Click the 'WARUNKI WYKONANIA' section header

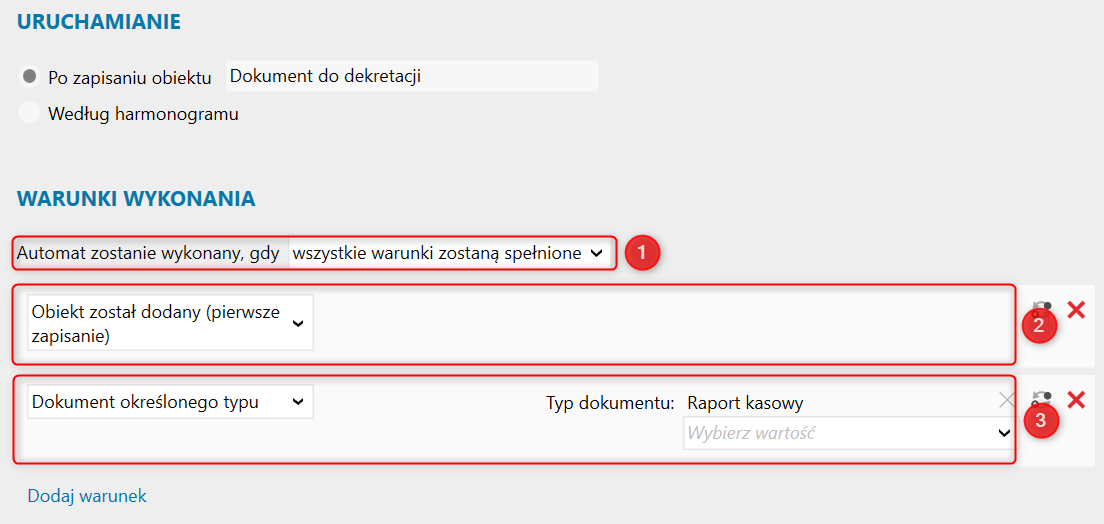click(136, 198)
